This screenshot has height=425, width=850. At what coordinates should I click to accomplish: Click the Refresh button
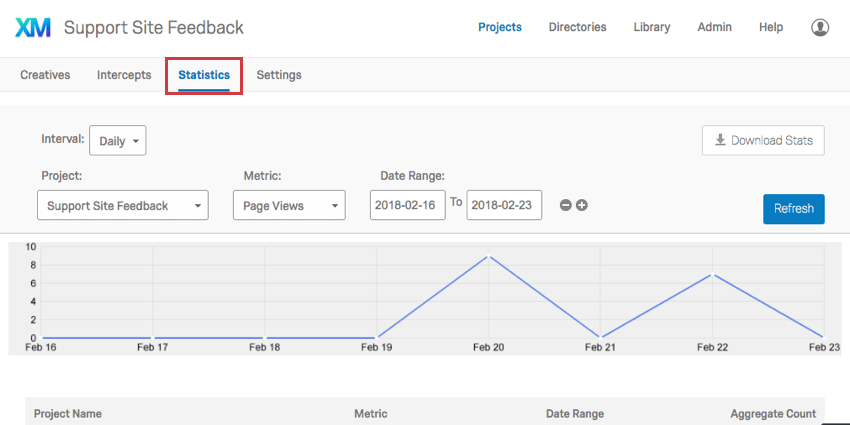tap(793, 209)
